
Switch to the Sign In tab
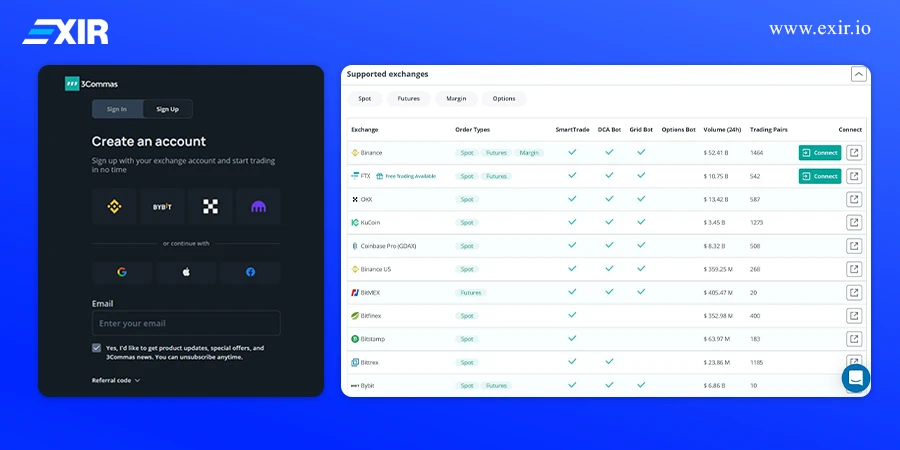pos(117,109)
